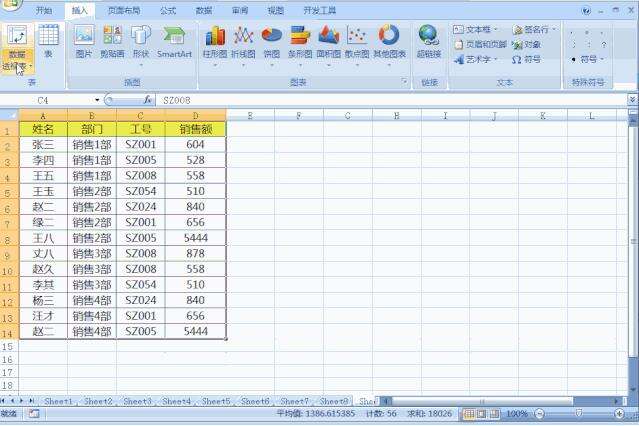Expand the Name Box dropdown
Viewport: 639px width, 426px height.
97,100
